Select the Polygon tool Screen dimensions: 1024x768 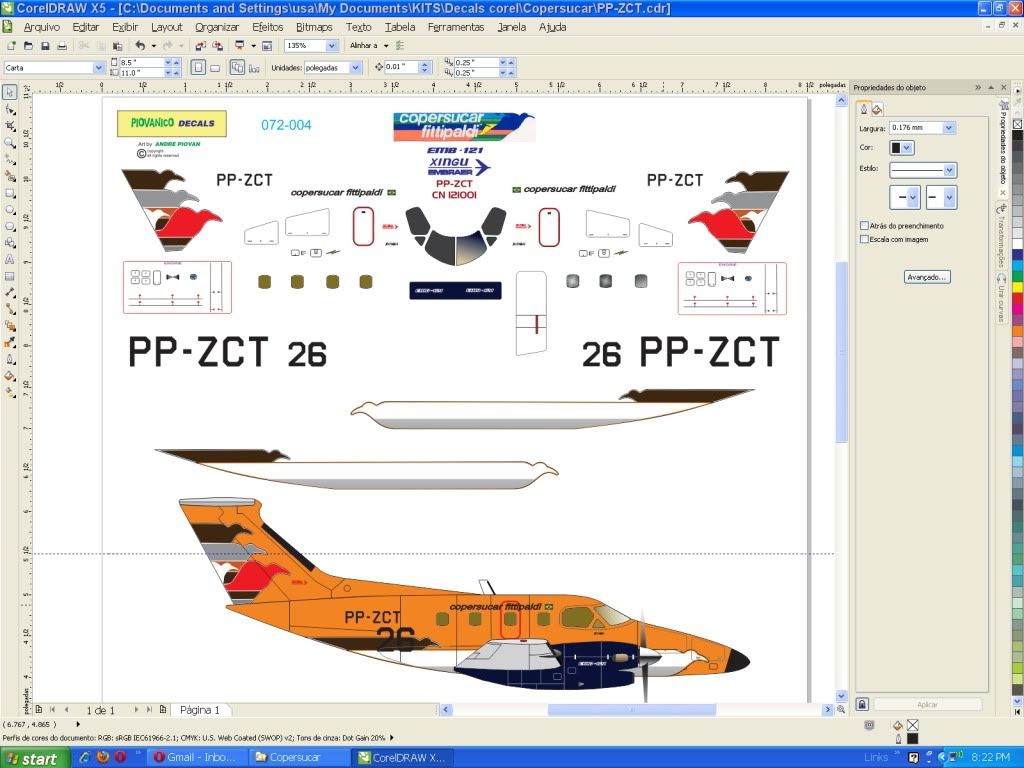tap(10, 227)
